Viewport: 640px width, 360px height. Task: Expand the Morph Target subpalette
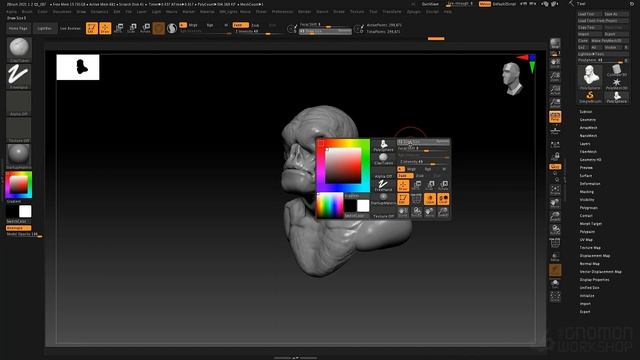591,224
